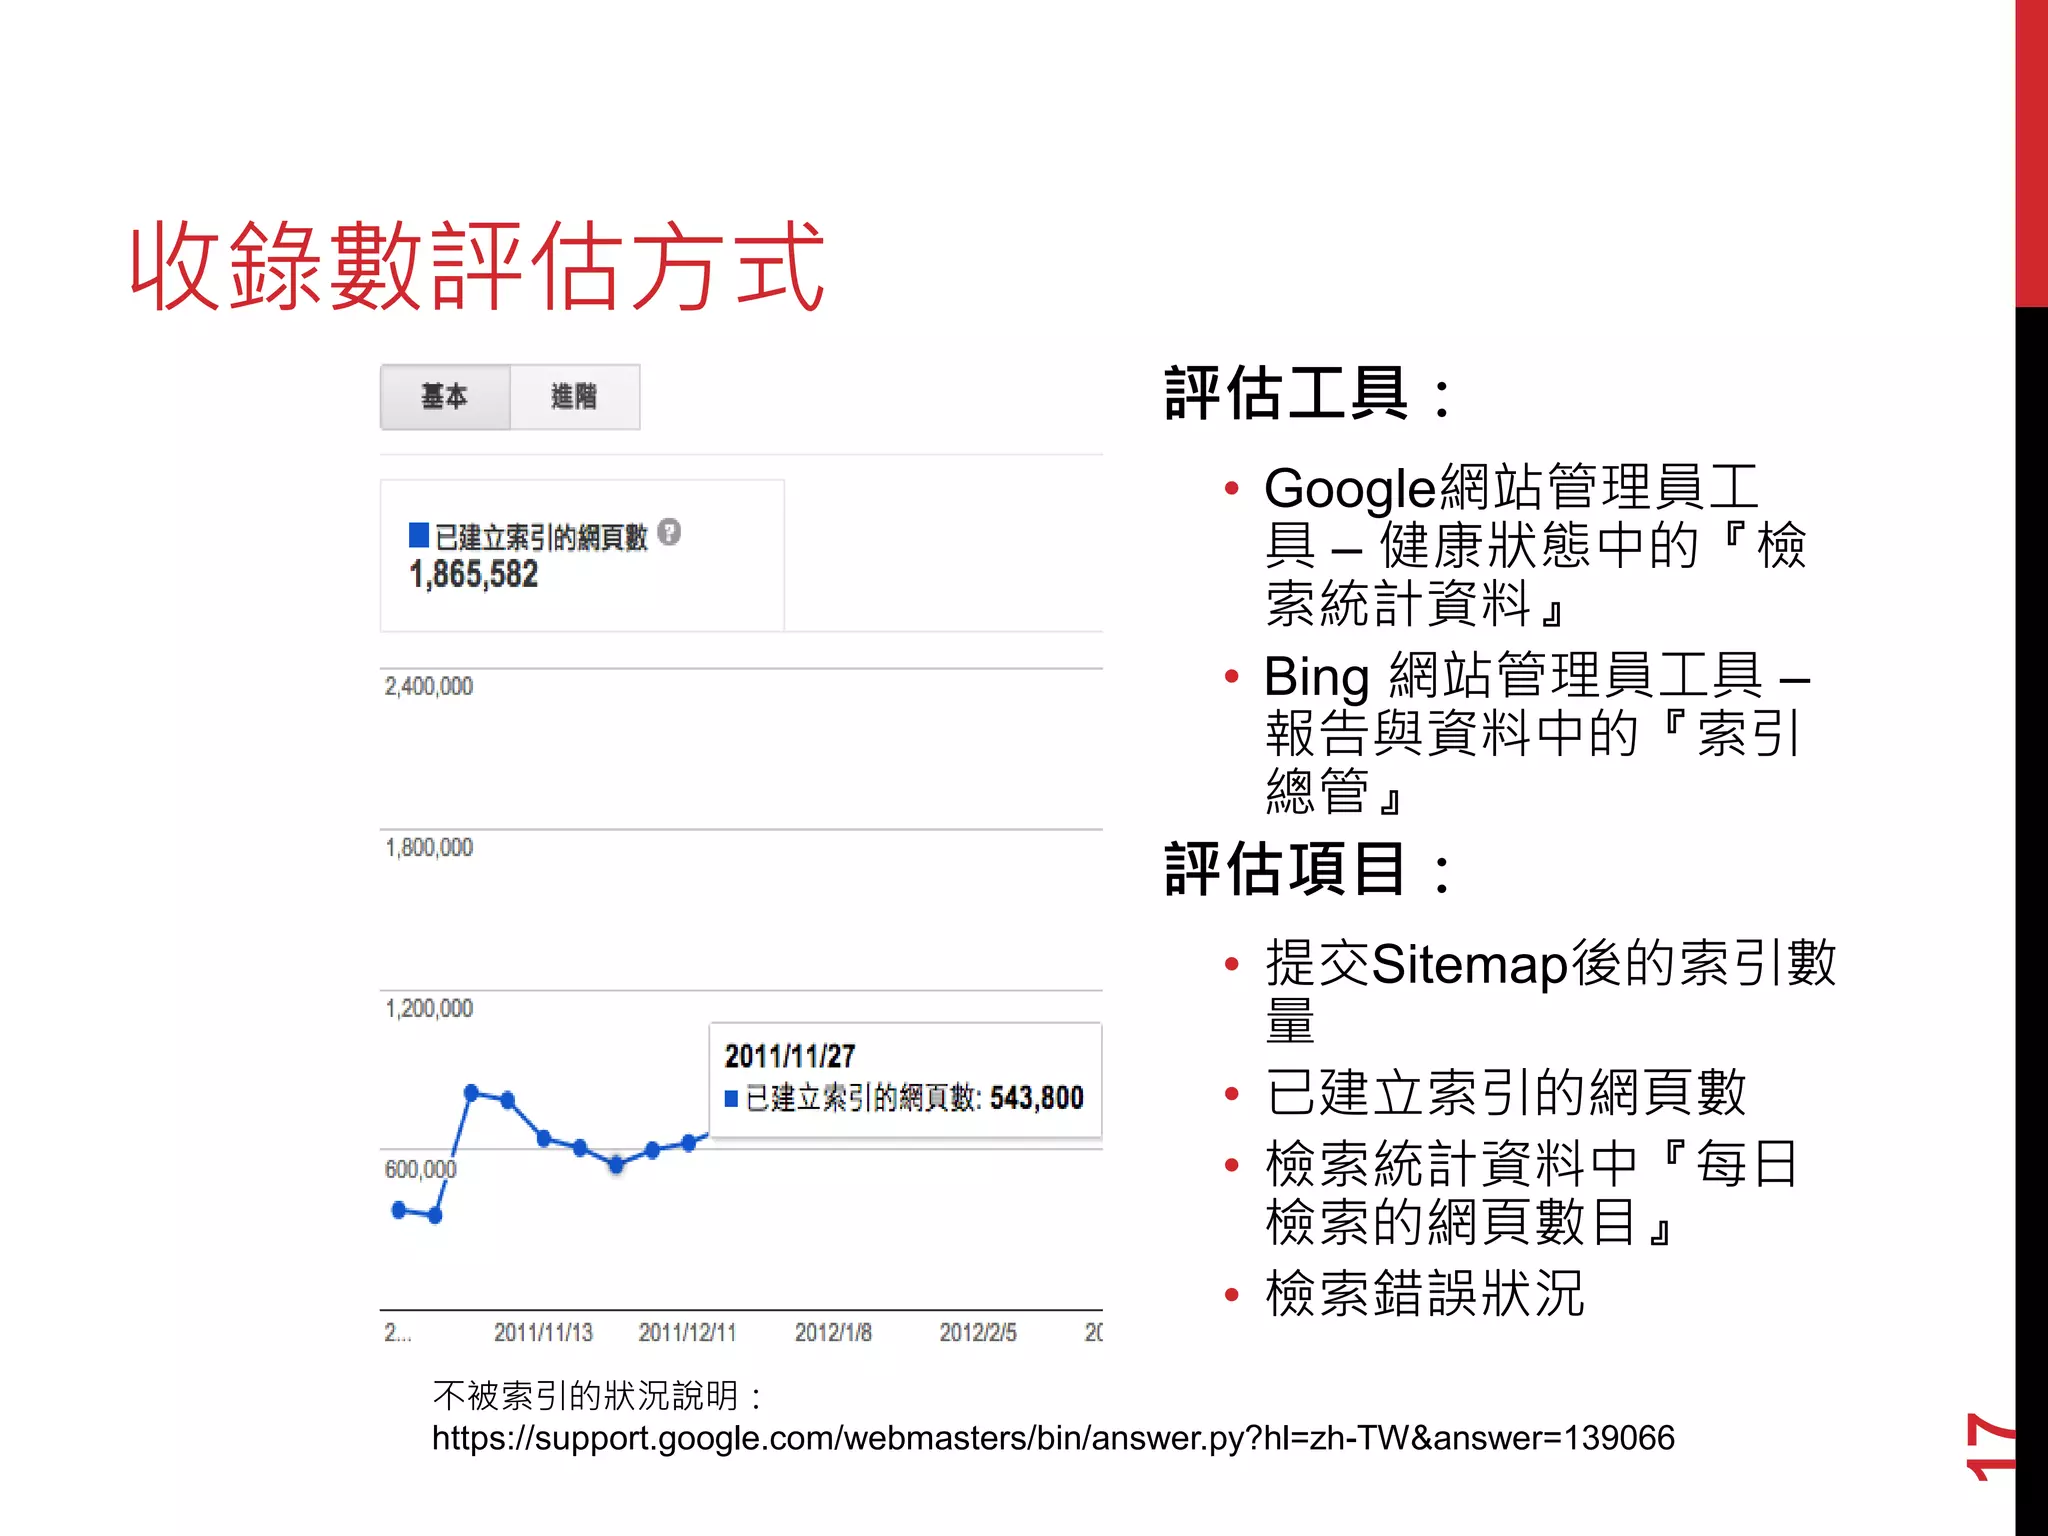Image resolution: width=2048 pixels, height=1536 pixels.
Task: Click the Bing 網站管理員工具 bullet text
Action: [1538, 733]
